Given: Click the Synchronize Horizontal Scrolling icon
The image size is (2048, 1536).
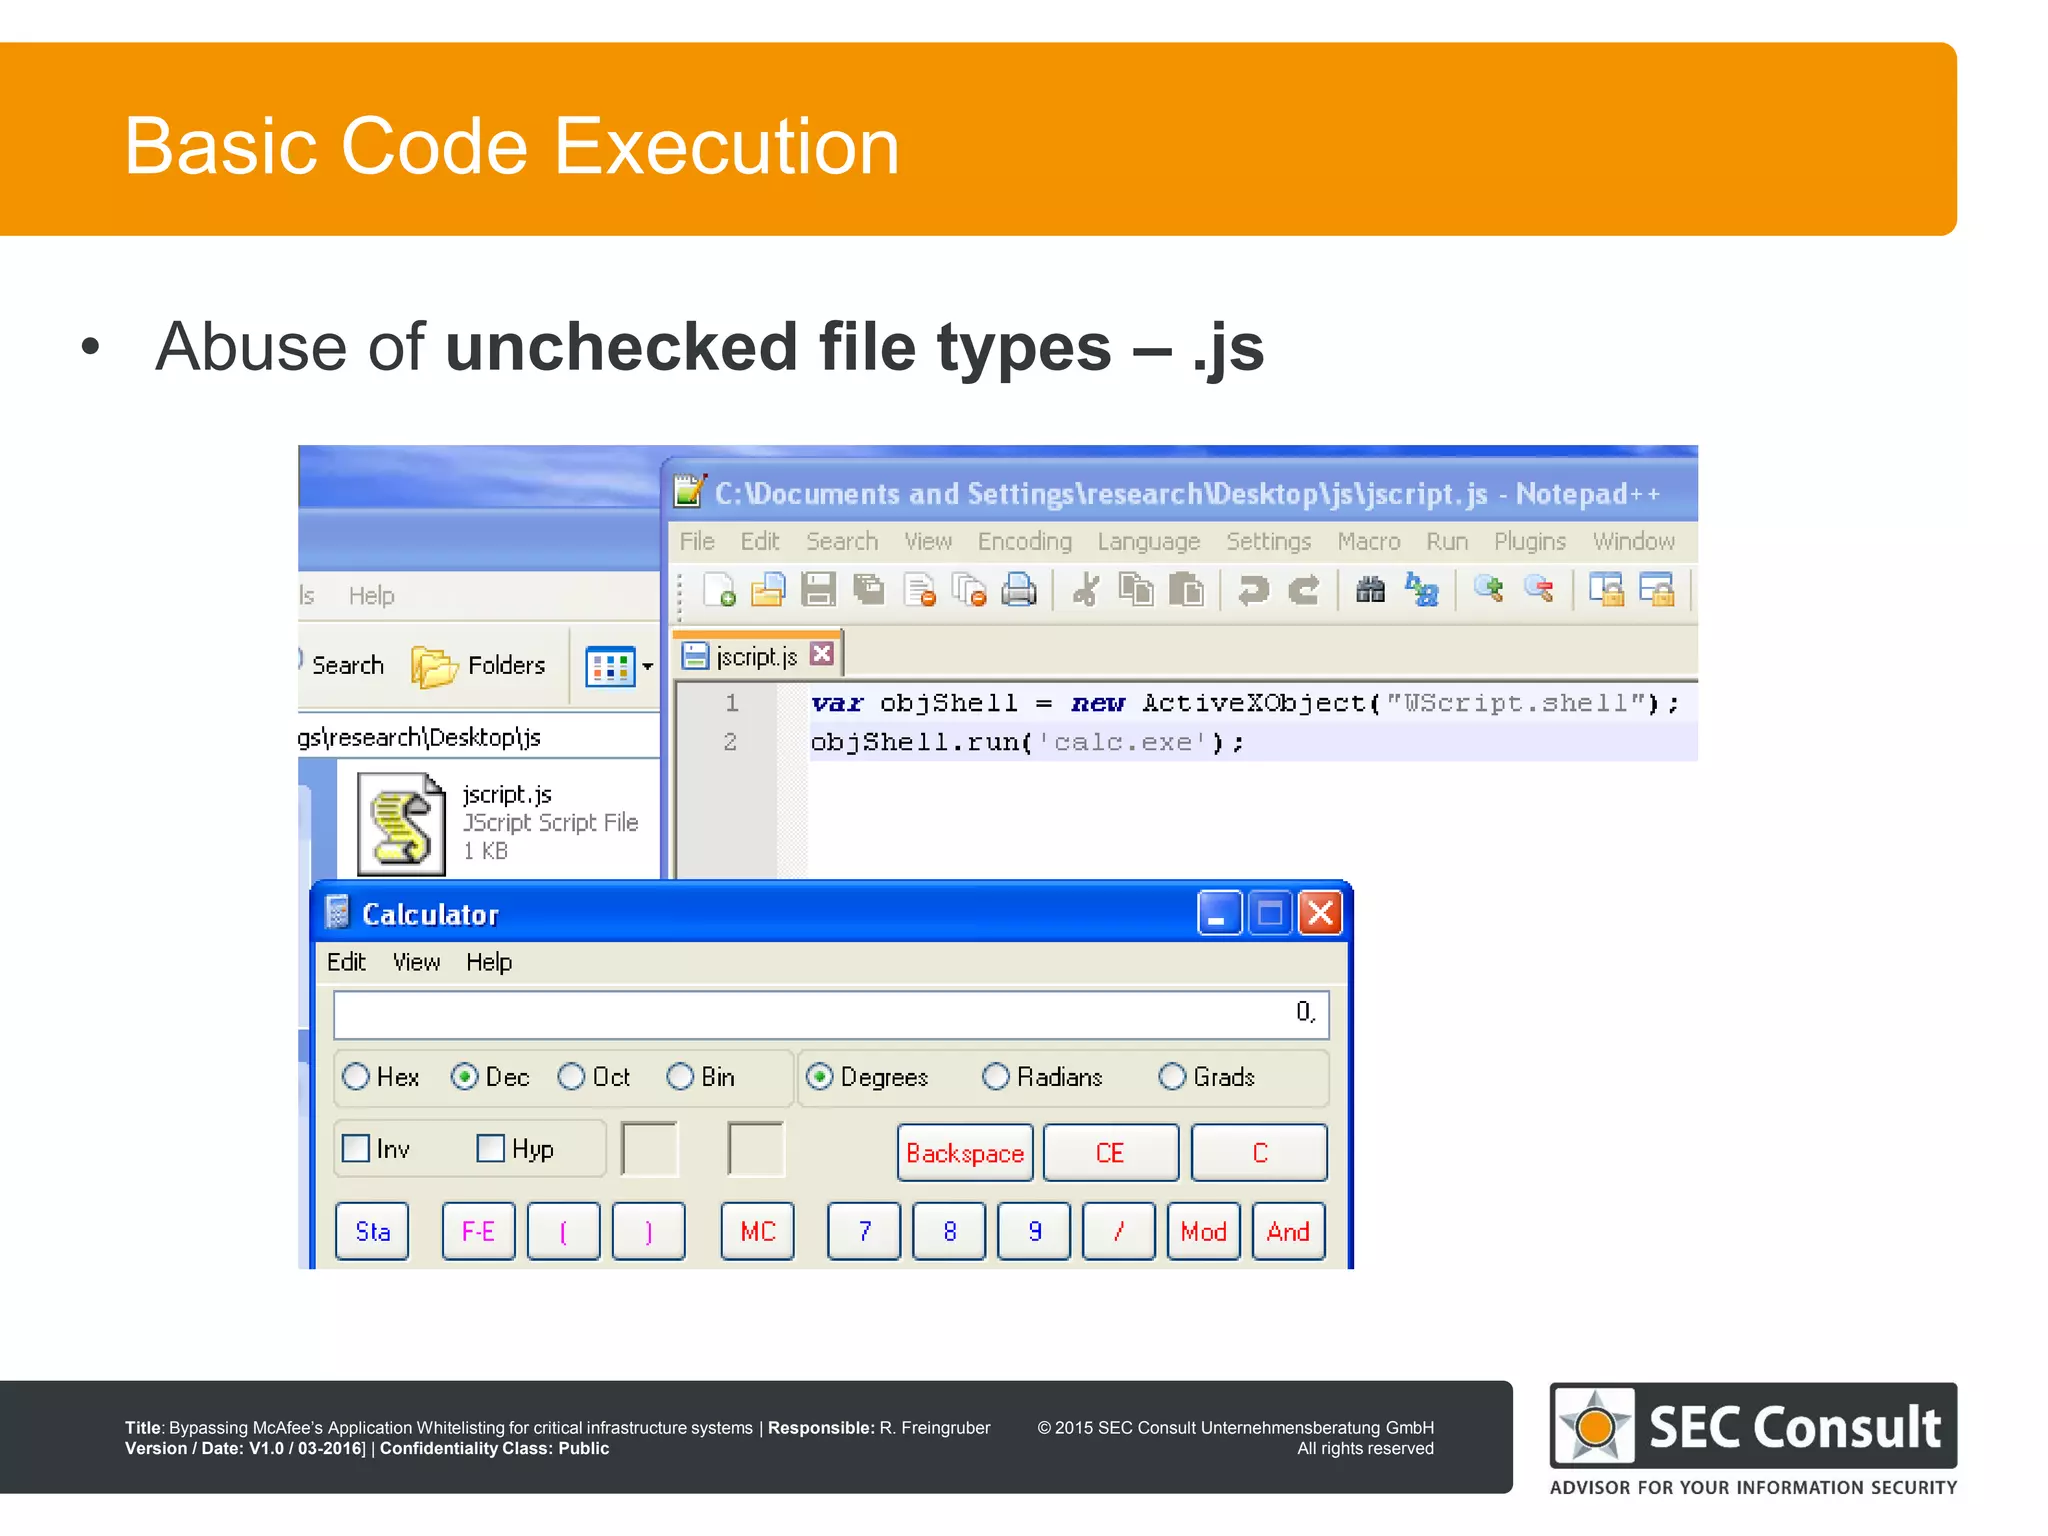Looking at the screenshot, I should (1657, 590).
